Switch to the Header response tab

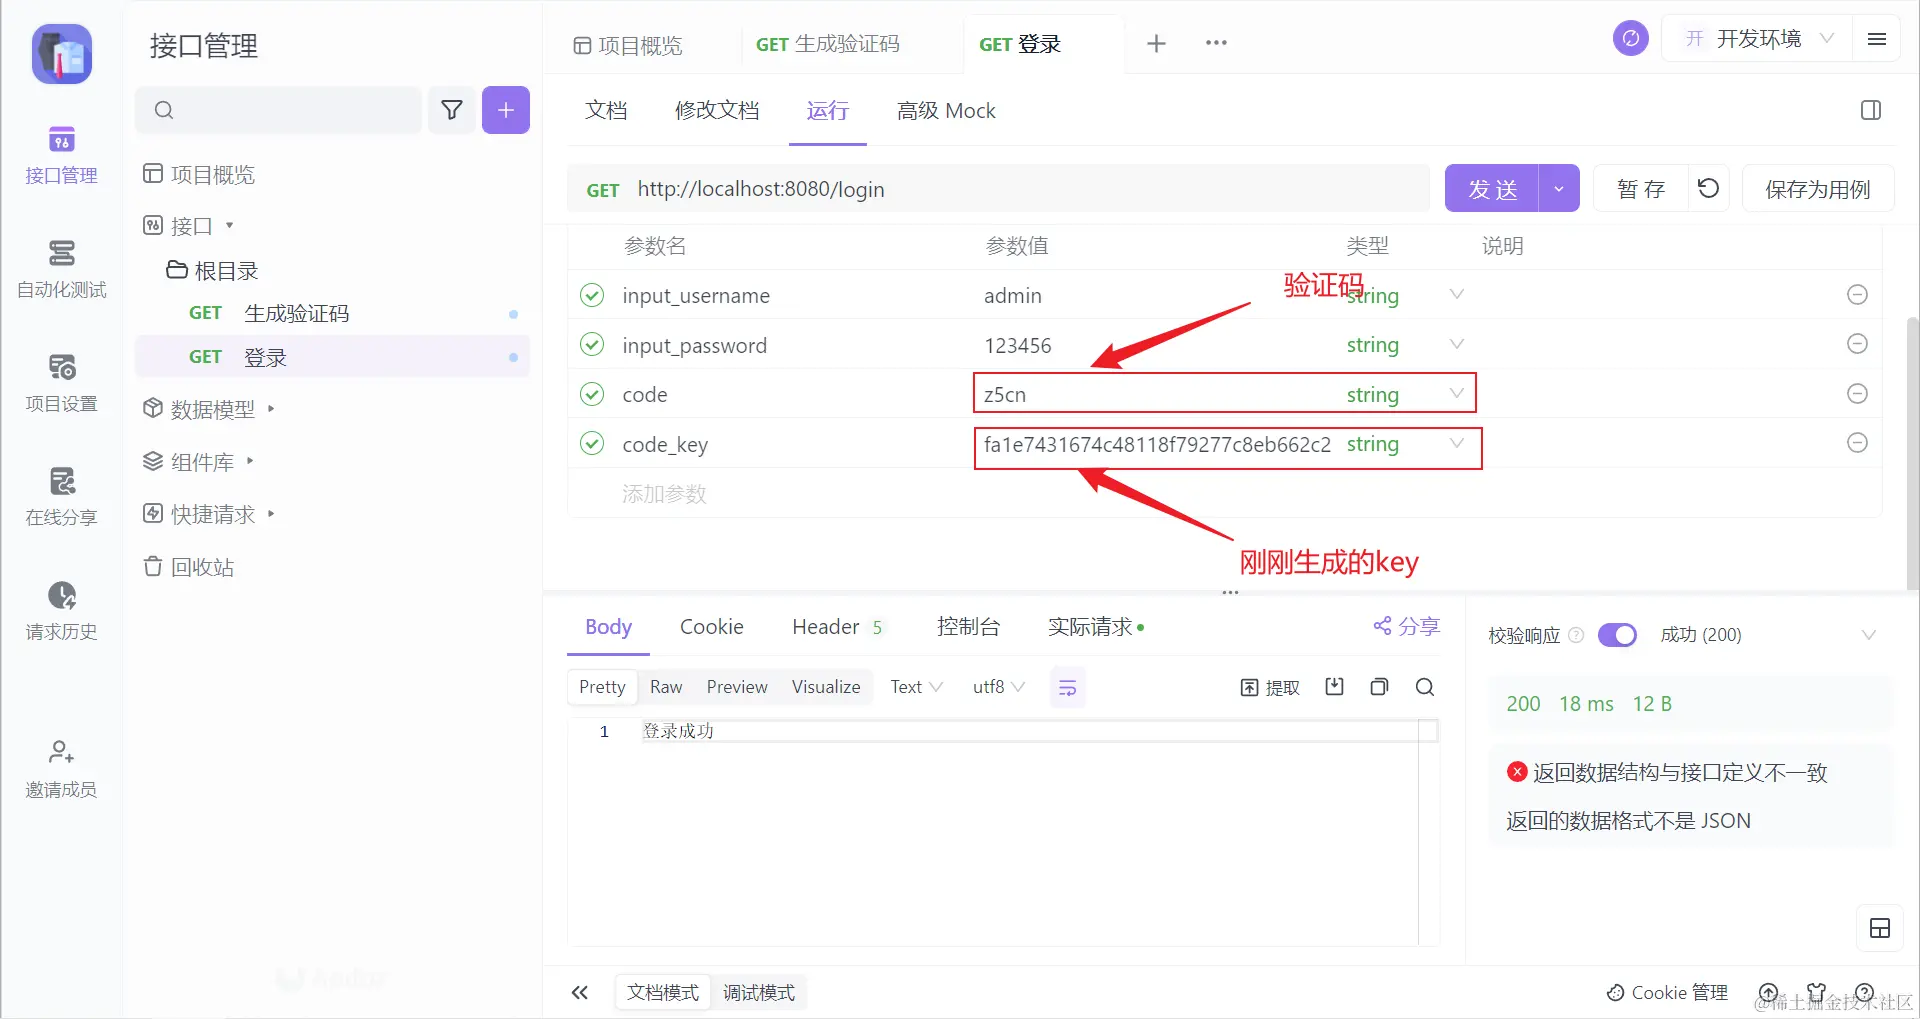pyautogui.click(x=837, y=626)
